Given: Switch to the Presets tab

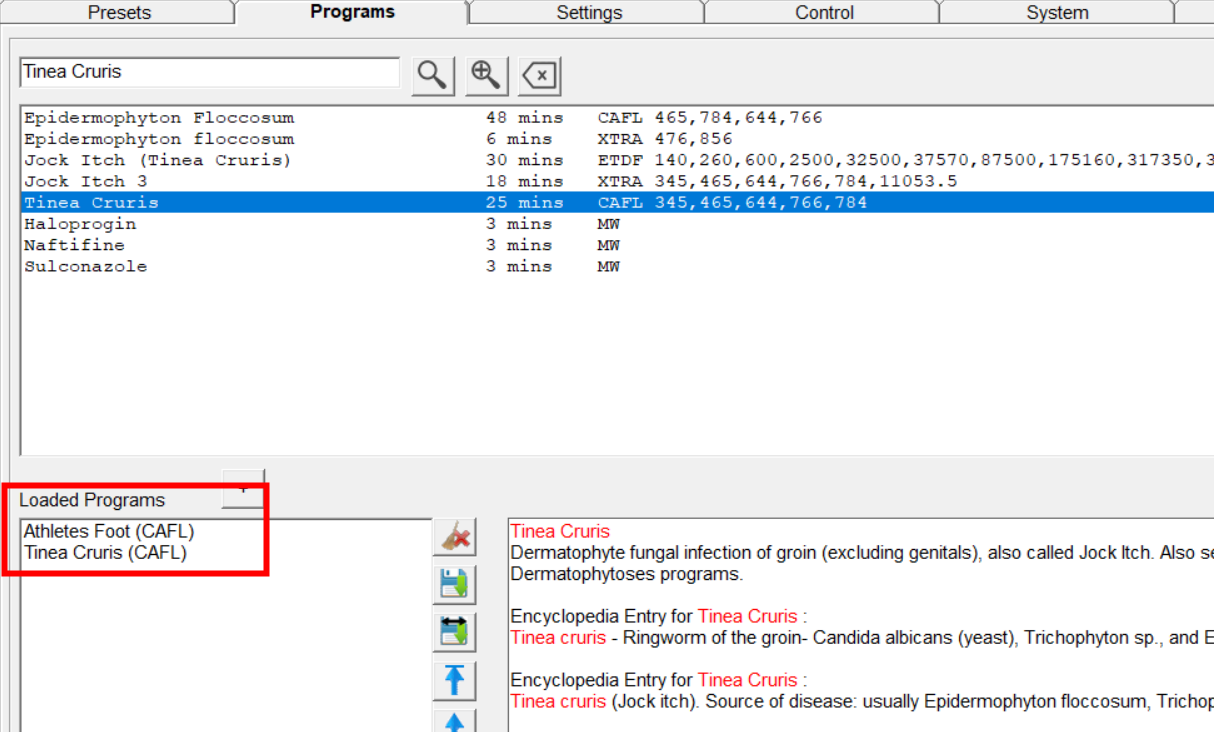Looking at the screenshot, I should pyautogui.click(x=119, y=13).
